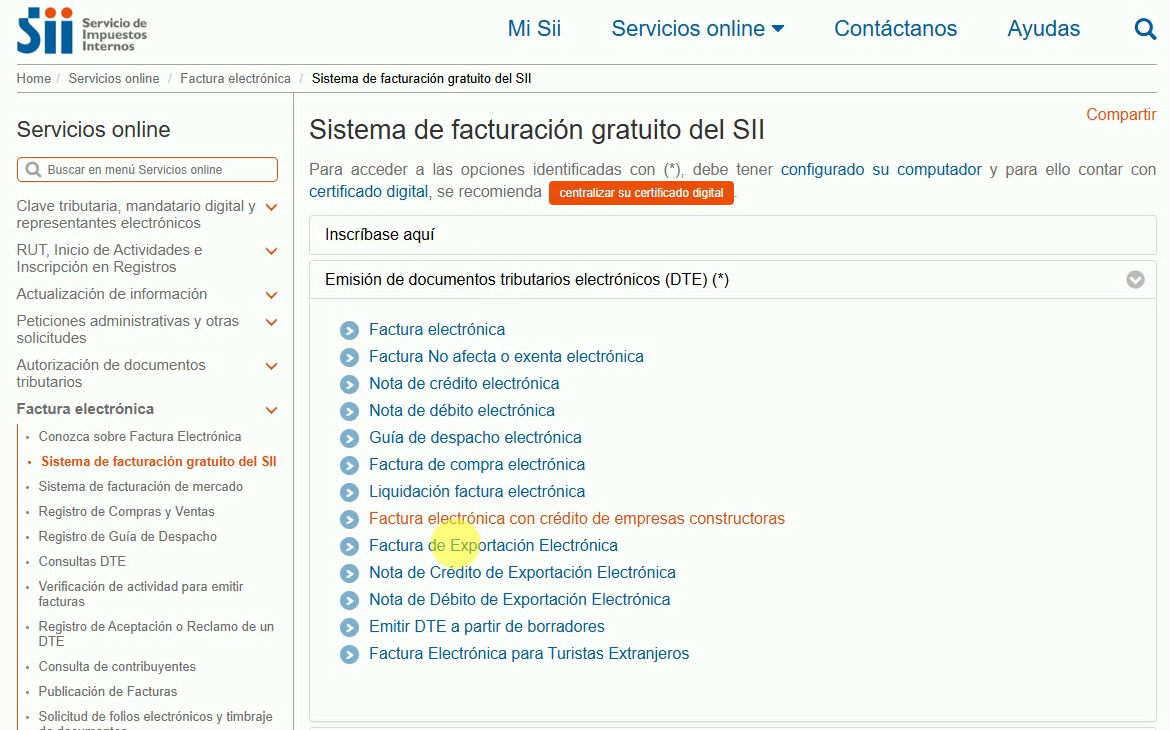Image resolution: width=1170 pixels, height=730 pixels.
Task: Select Registro de Compras y Ventas in sidebar
Action: click(126, 511)
